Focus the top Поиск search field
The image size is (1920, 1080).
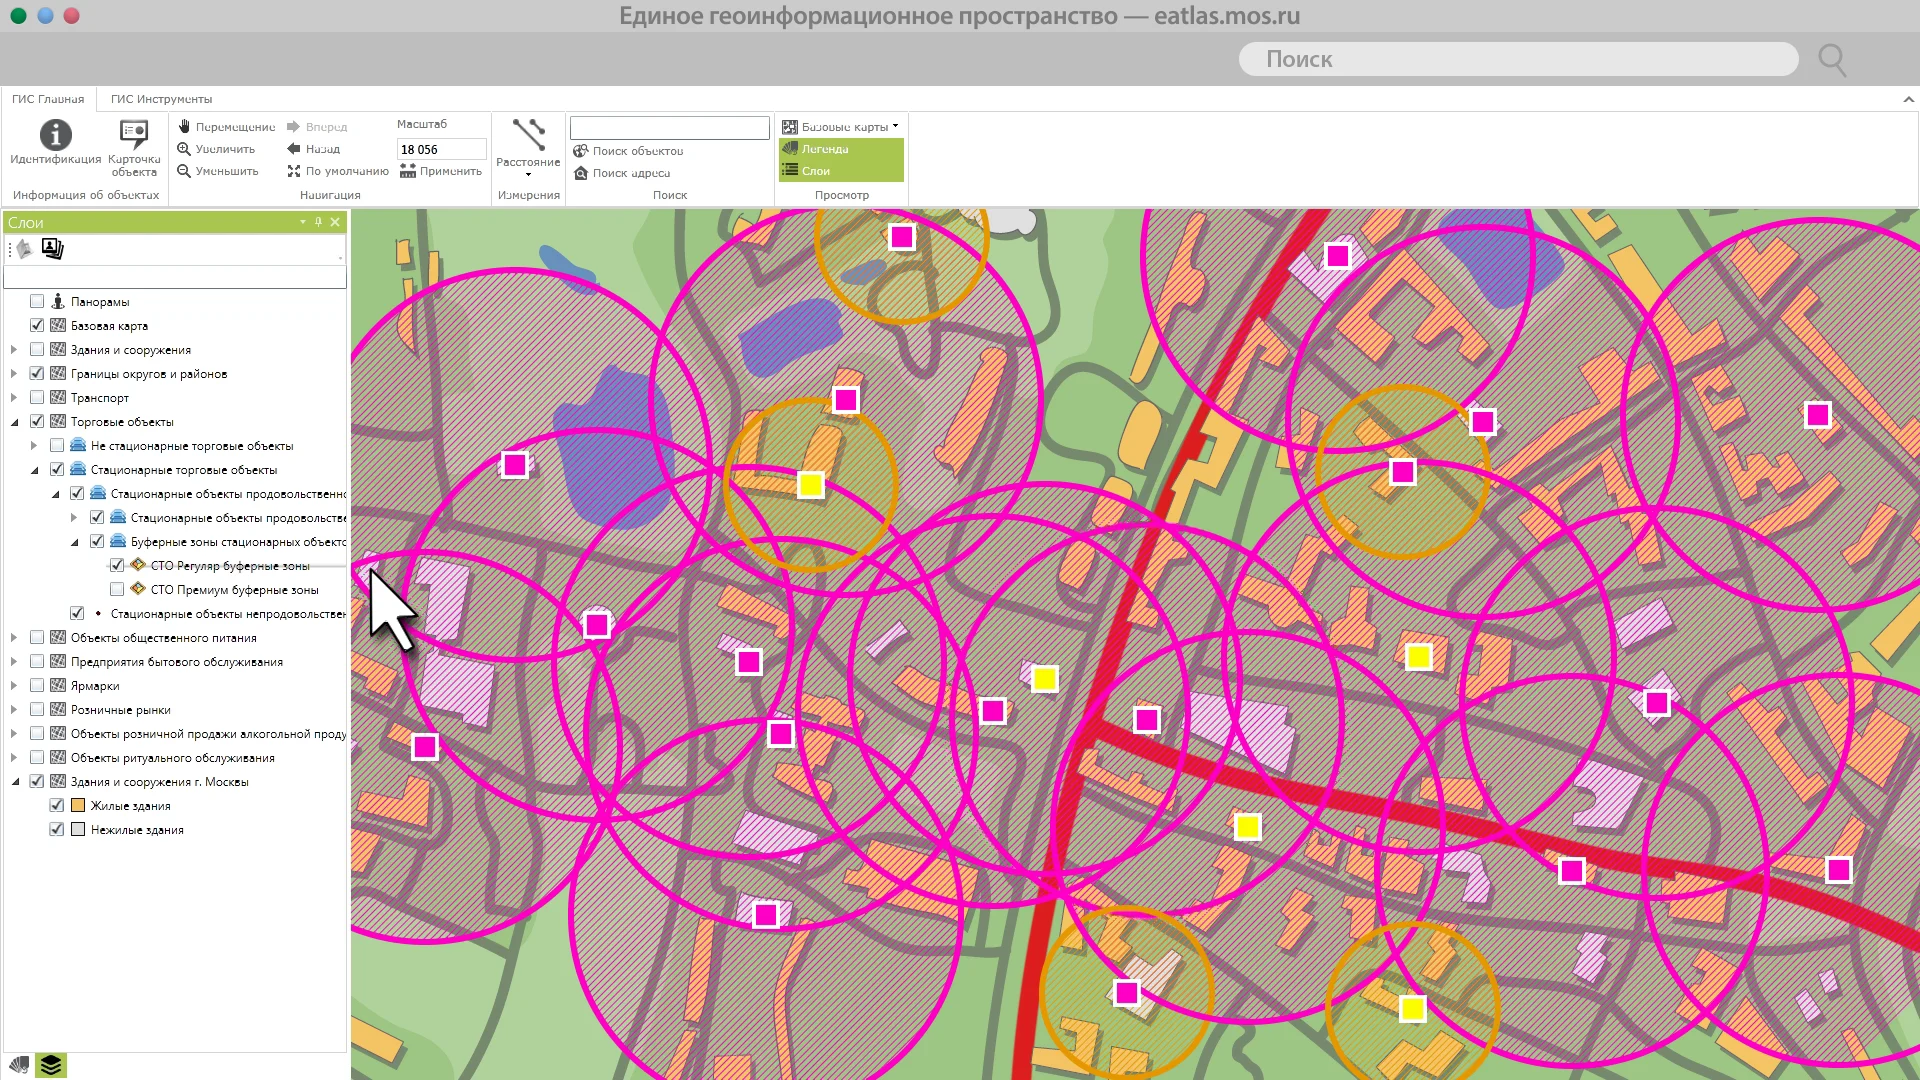click(x=1518, y=59)
